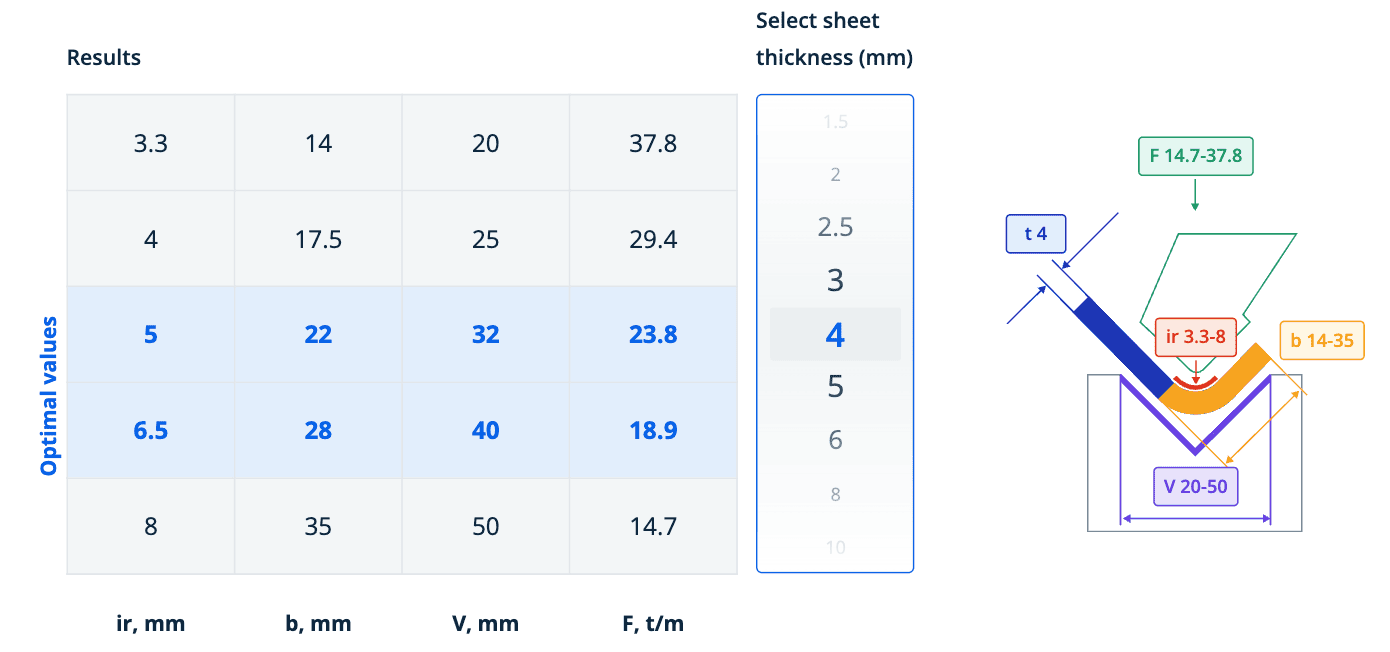Click the V value 40 cell

tap(485, 431)
